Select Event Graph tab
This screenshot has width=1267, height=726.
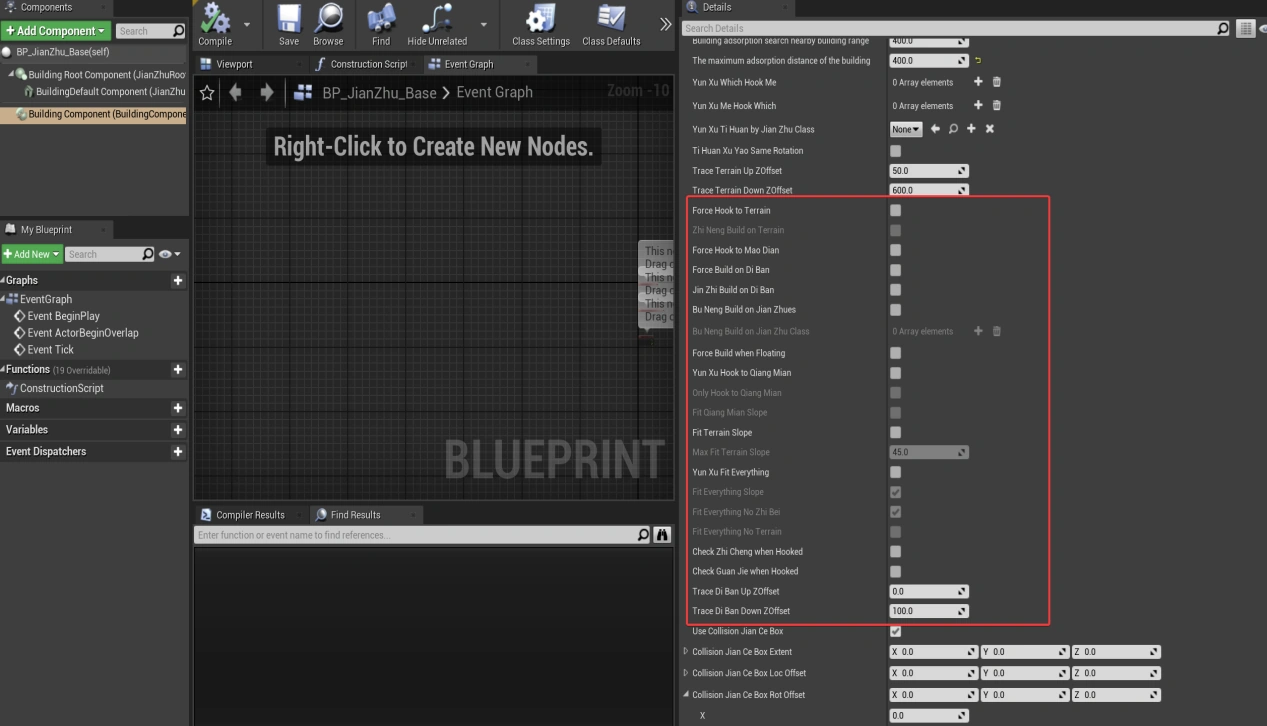point(469,64)
